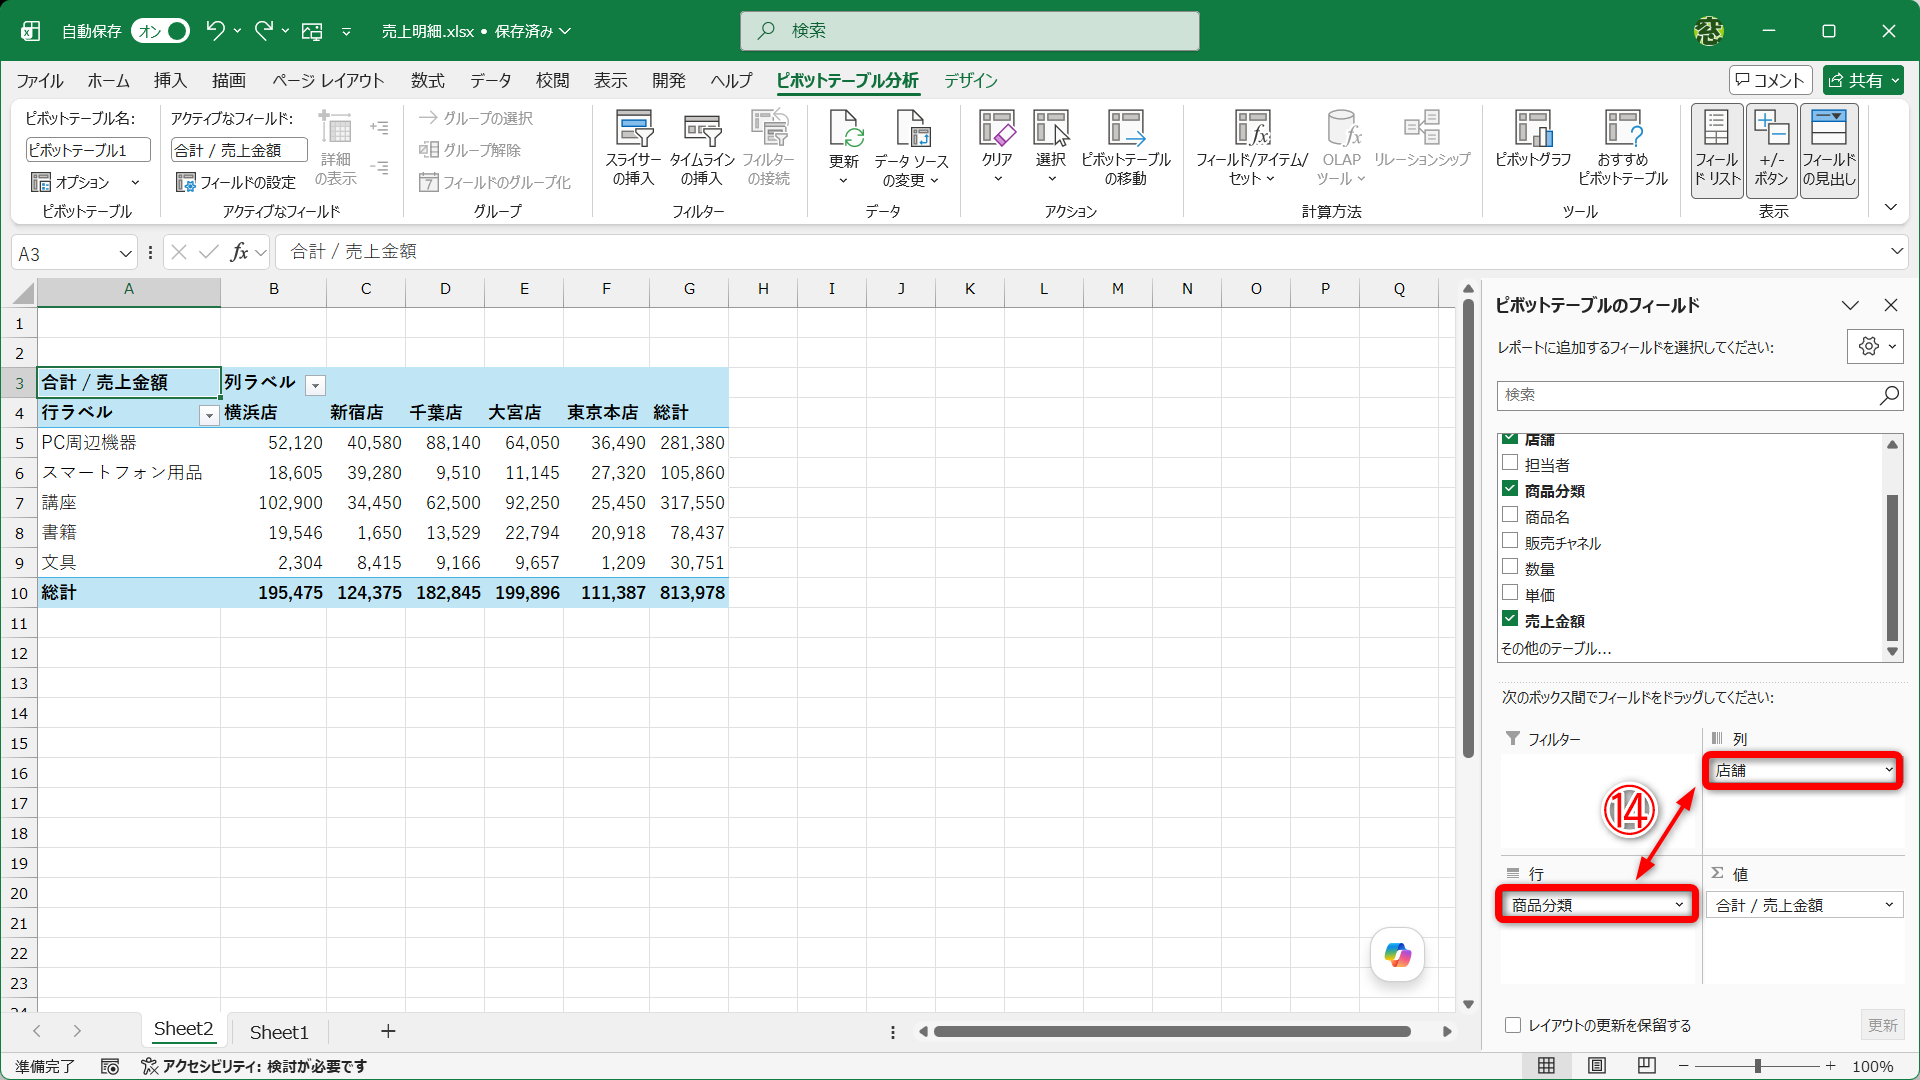Click the user account avatar

tap(1709, 31)
